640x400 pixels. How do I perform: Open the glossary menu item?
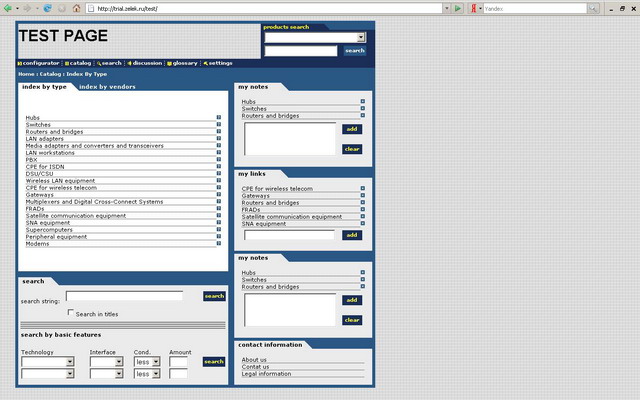182,63
